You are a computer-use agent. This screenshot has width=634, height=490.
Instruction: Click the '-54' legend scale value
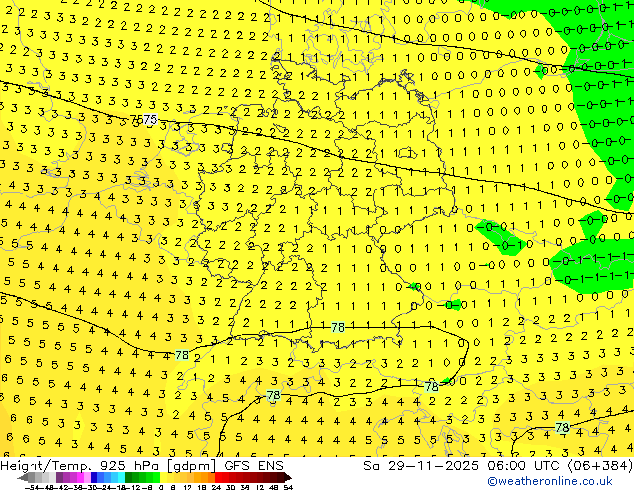click(31, 487)
